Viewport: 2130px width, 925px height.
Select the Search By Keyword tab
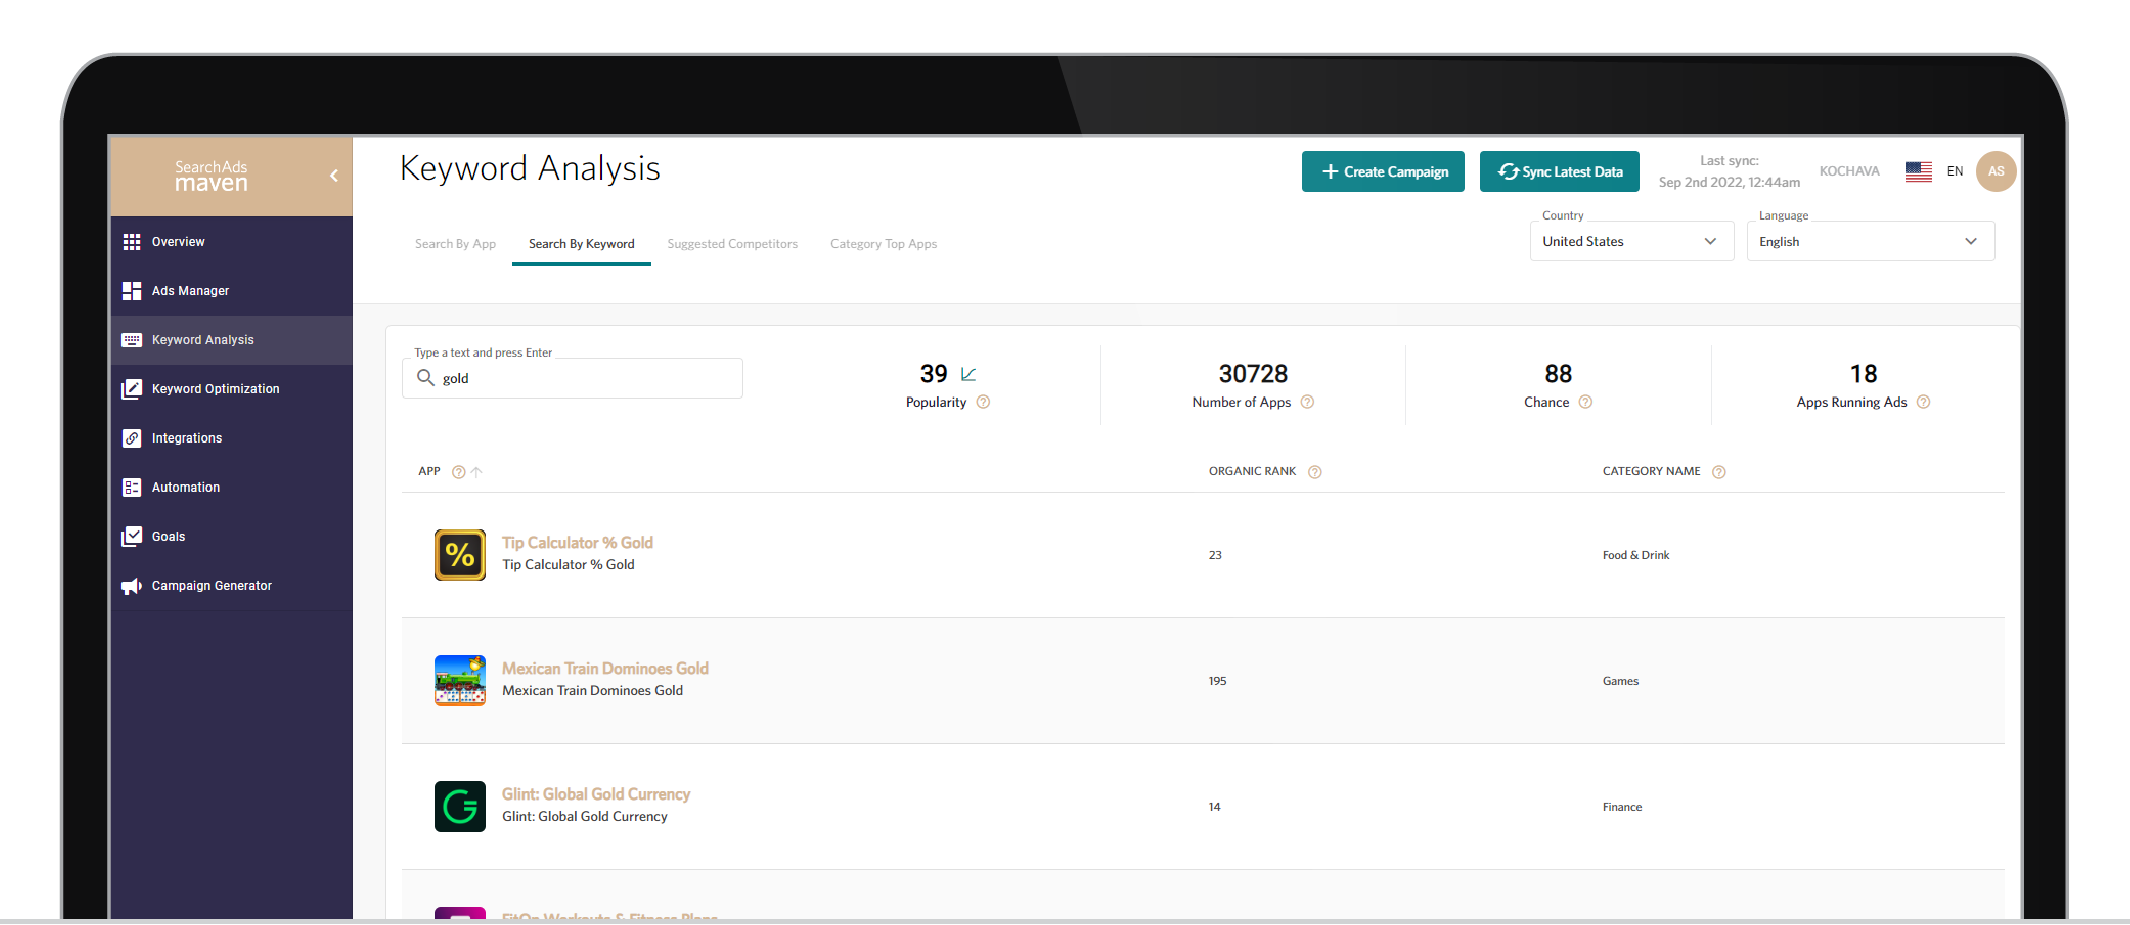coord(581,244)
